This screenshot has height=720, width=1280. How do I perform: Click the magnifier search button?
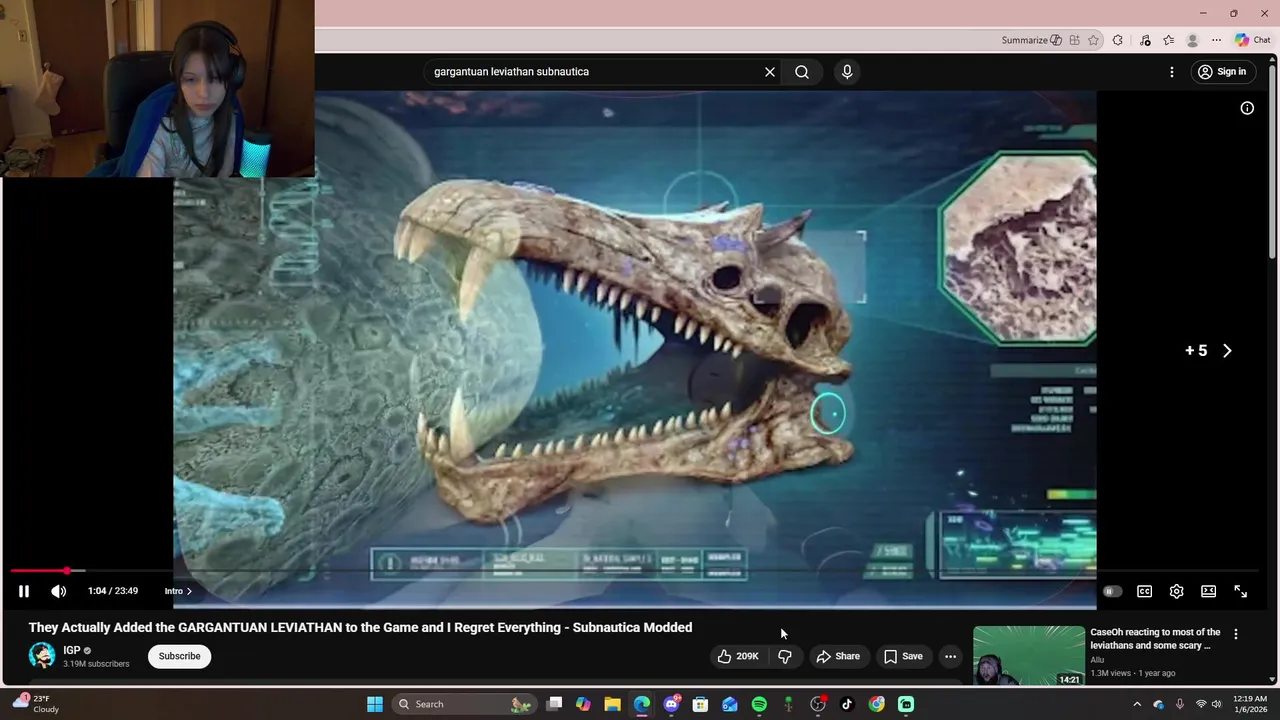(802, 72)
